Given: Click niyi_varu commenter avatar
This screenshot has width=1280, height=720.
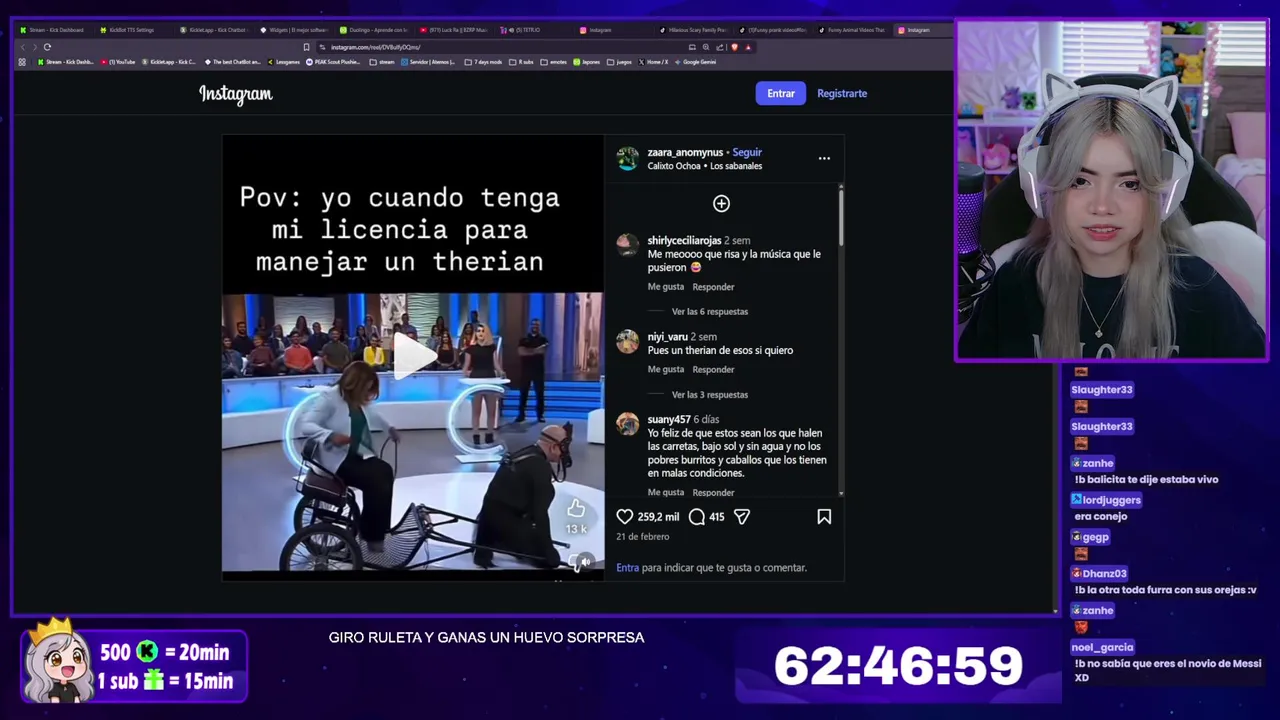Looking at the screenshot, I should click(627, 342).
